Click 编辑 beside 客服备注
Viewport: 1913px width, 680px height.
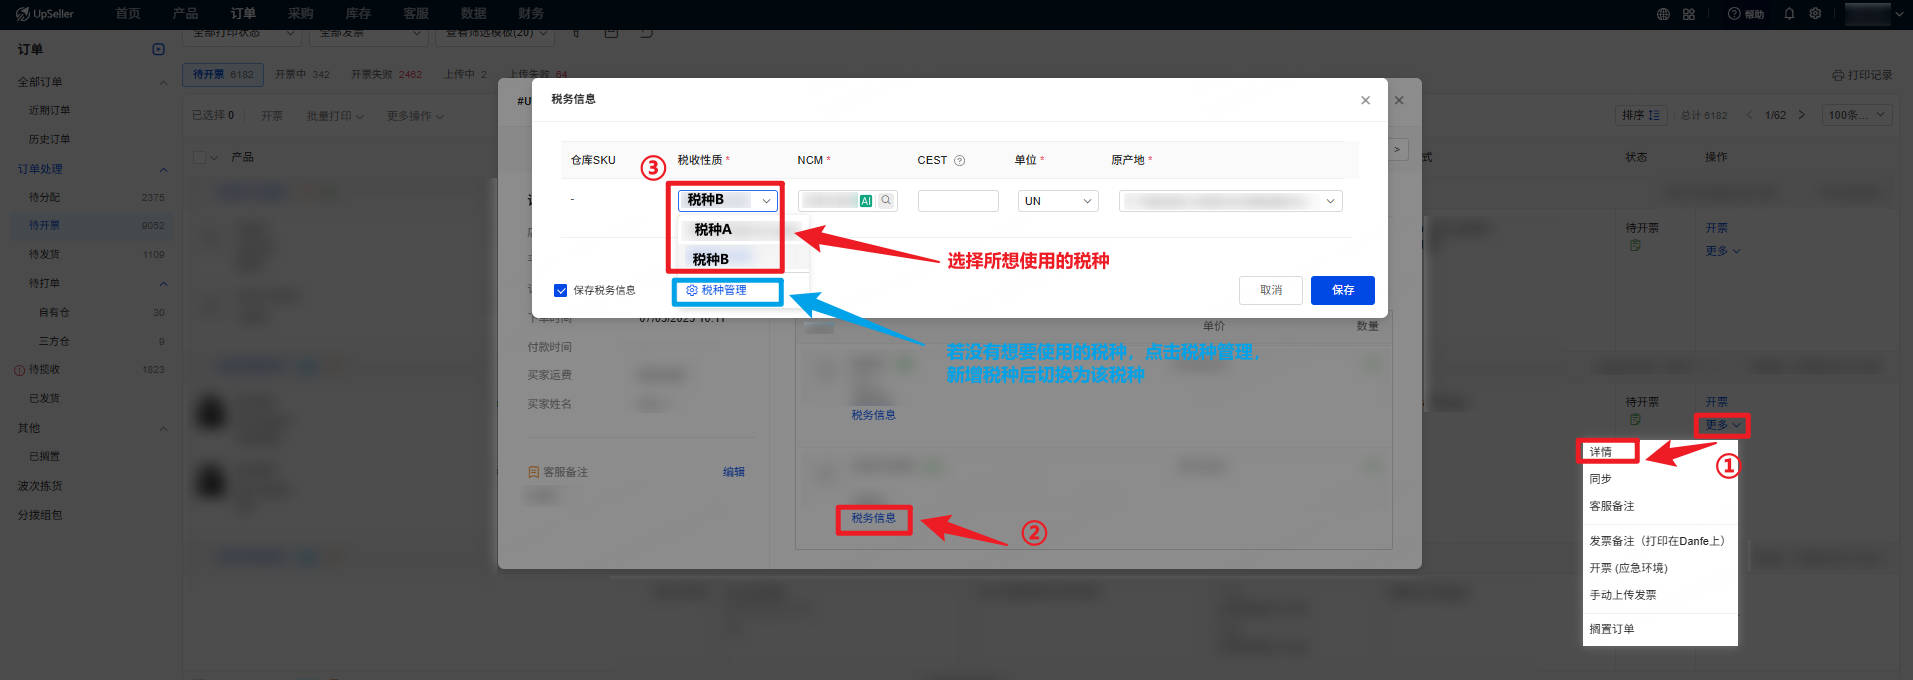click(x=734, y=472)
